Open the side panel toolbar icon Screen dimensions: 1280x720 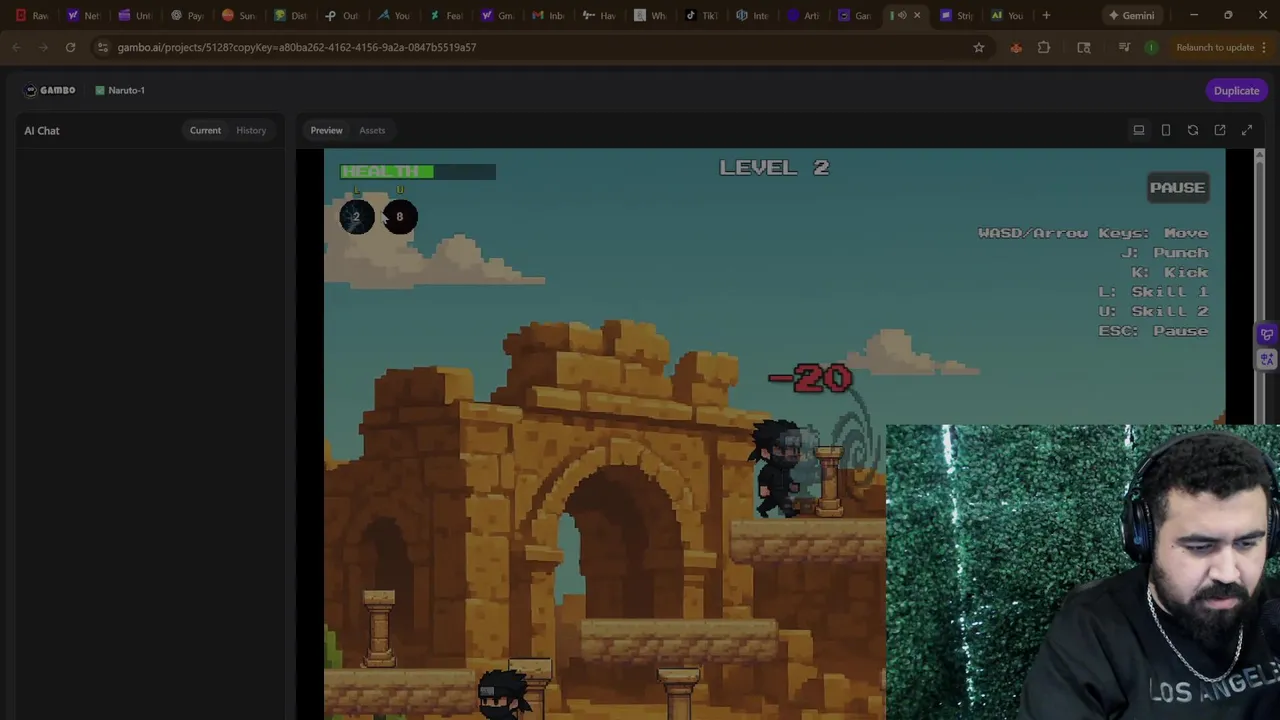pos(1084,47)
